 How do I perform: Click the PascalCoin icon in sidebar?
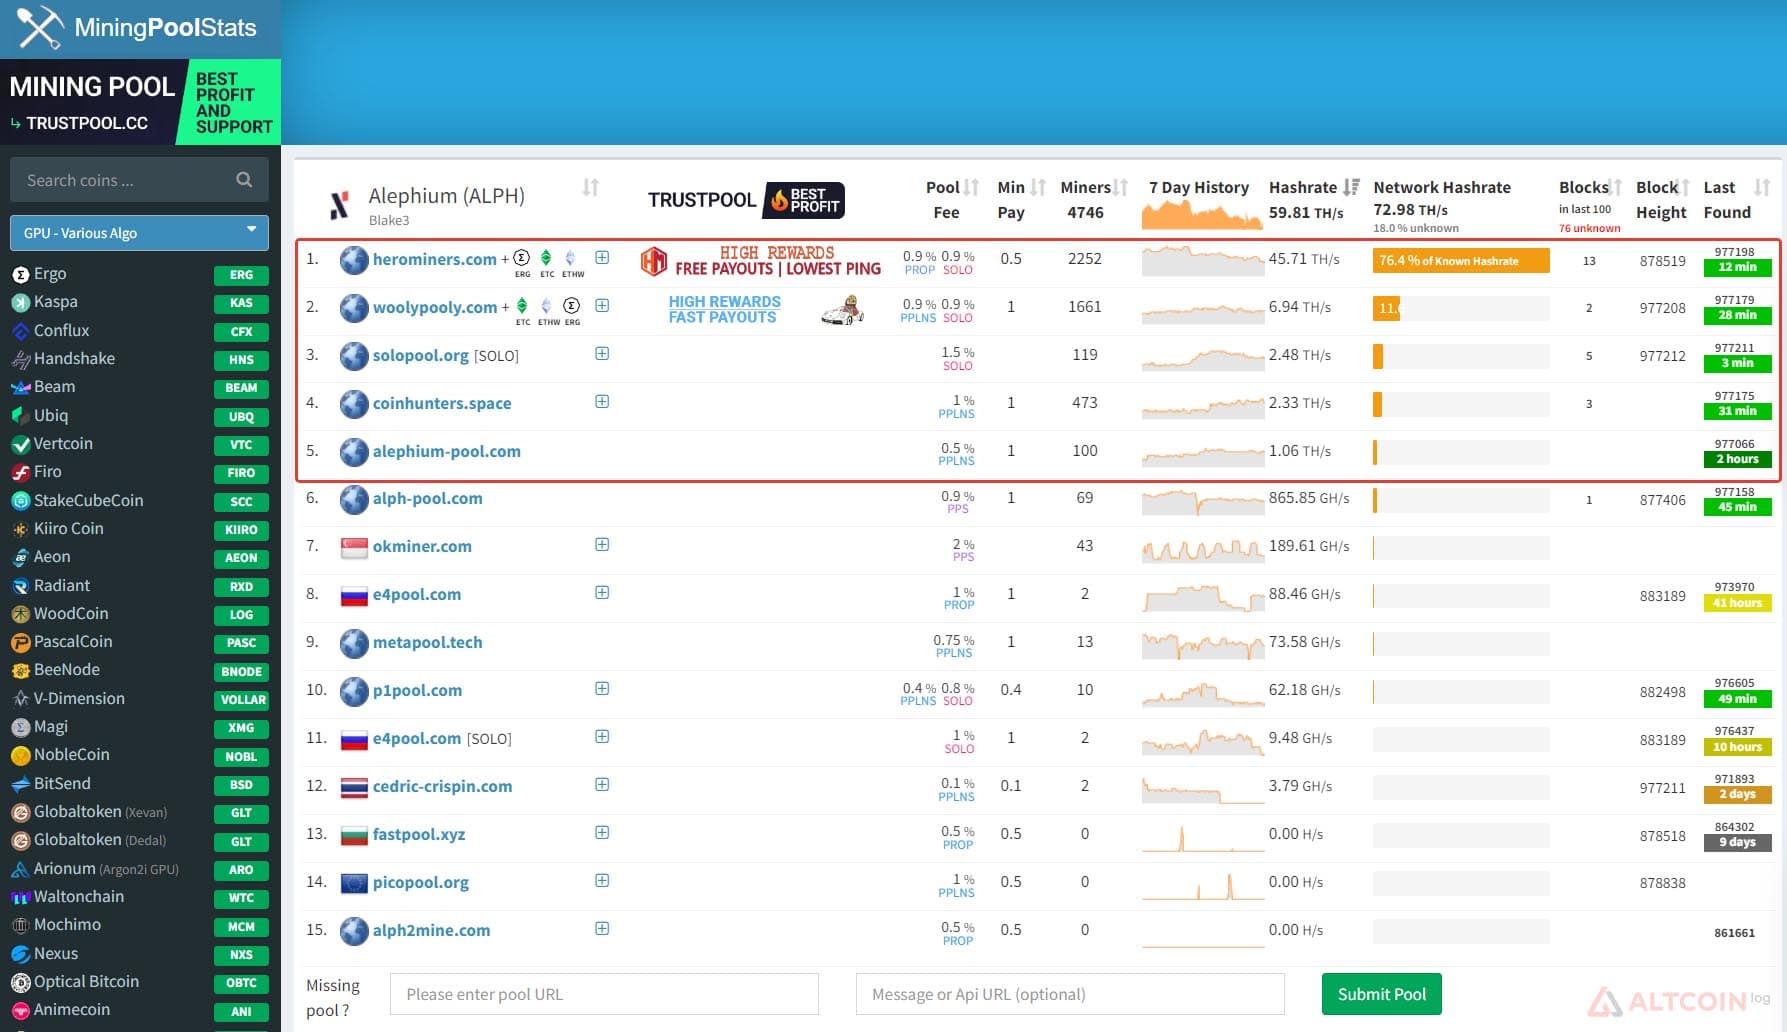click(20, 642)
